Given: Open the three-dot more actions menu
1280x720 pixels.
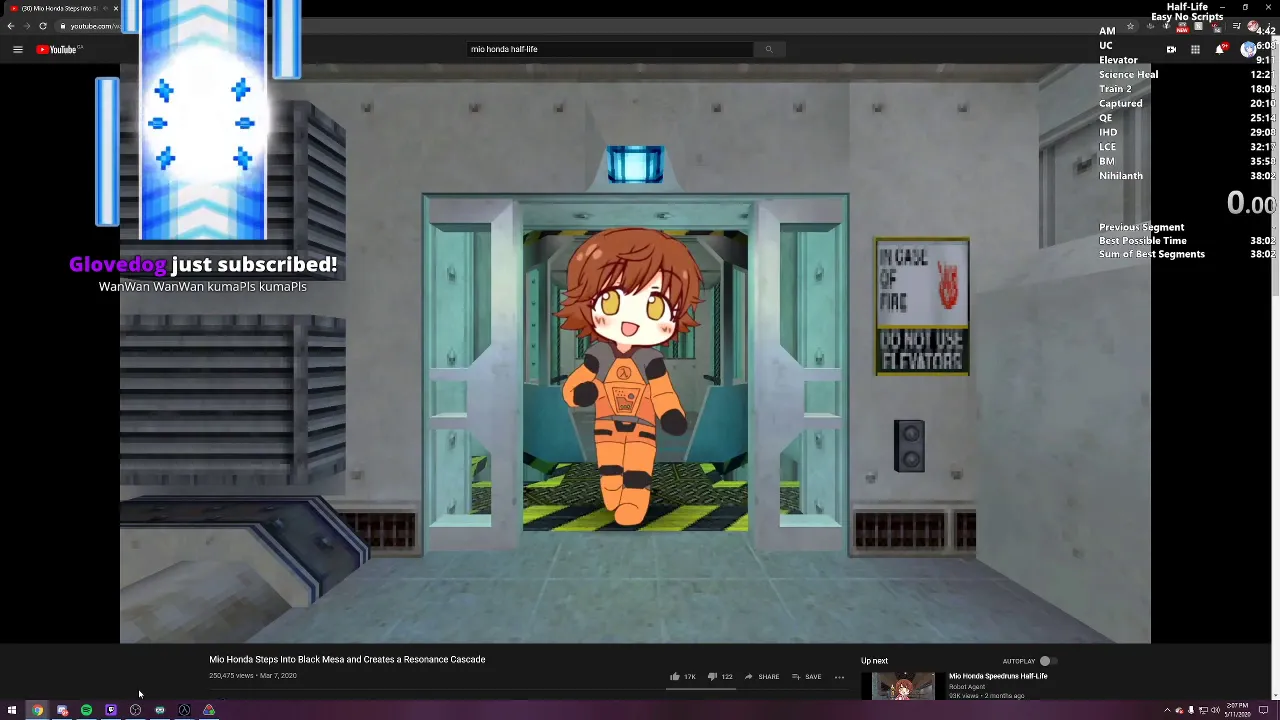Looking at the screenshot, I should [839, 677].
